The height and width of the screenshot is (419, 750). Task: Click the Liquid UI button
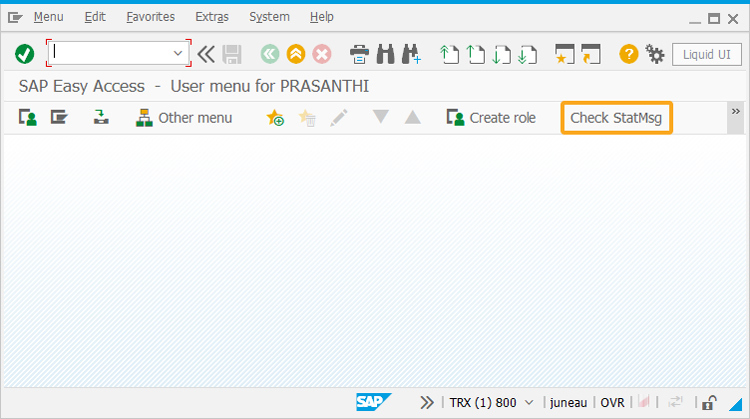click(x=706, y=55)
